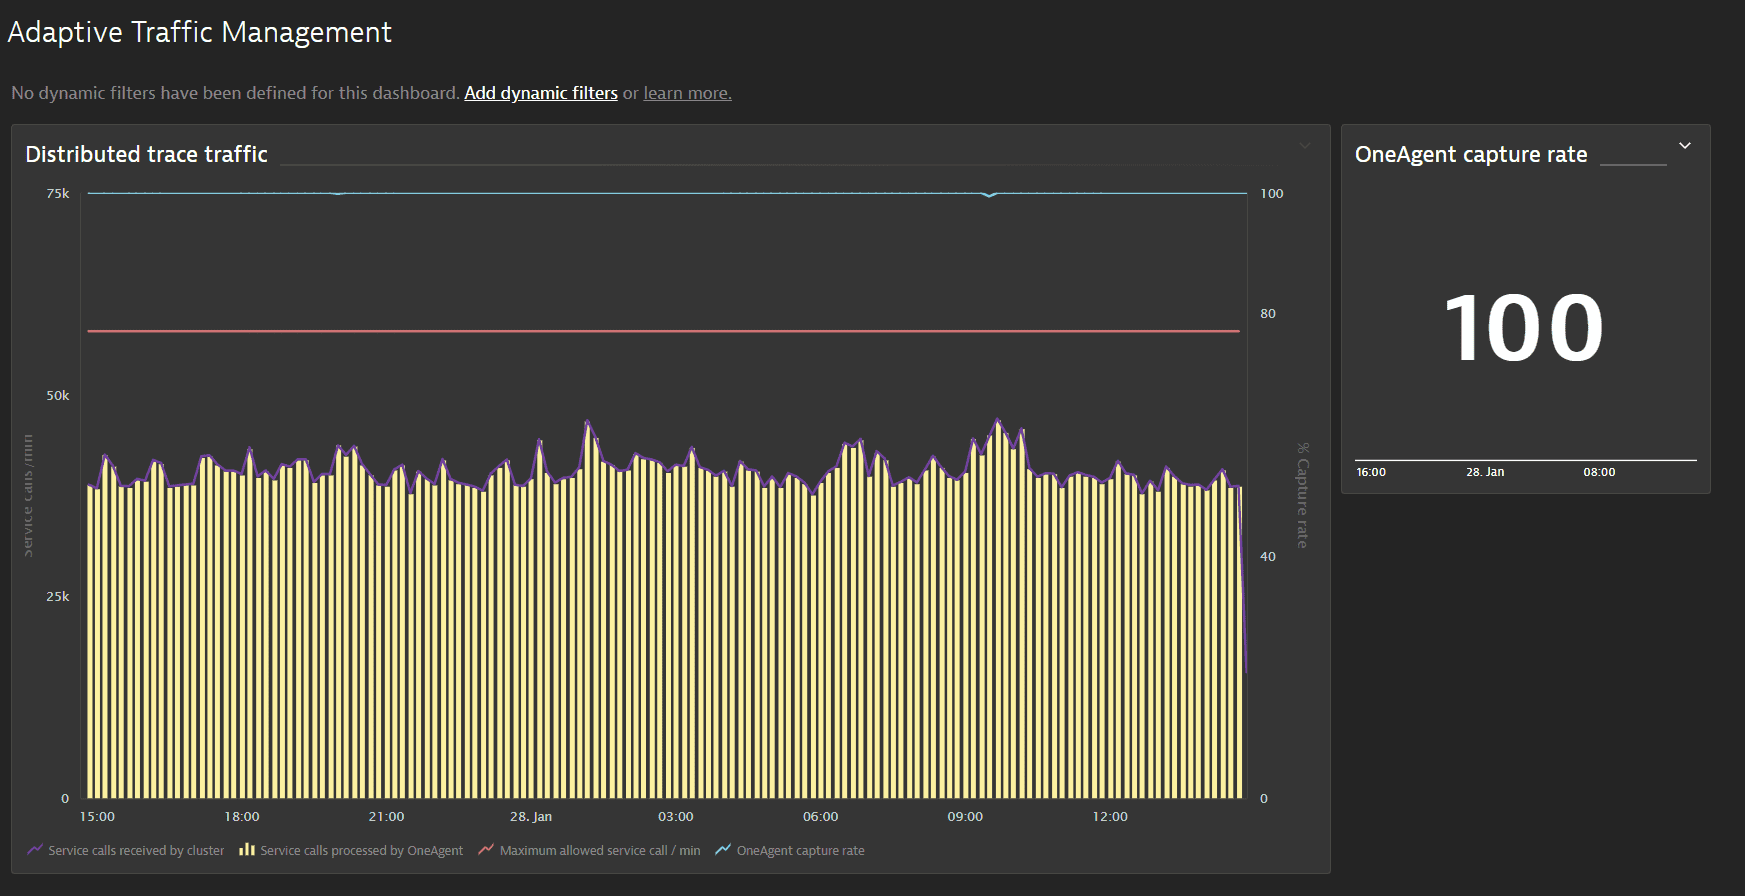The height and width of the screenshot is (896, 1745).
Task: Click the 'OneAgent capture rate' tile title
Action: pos(1470,154)
